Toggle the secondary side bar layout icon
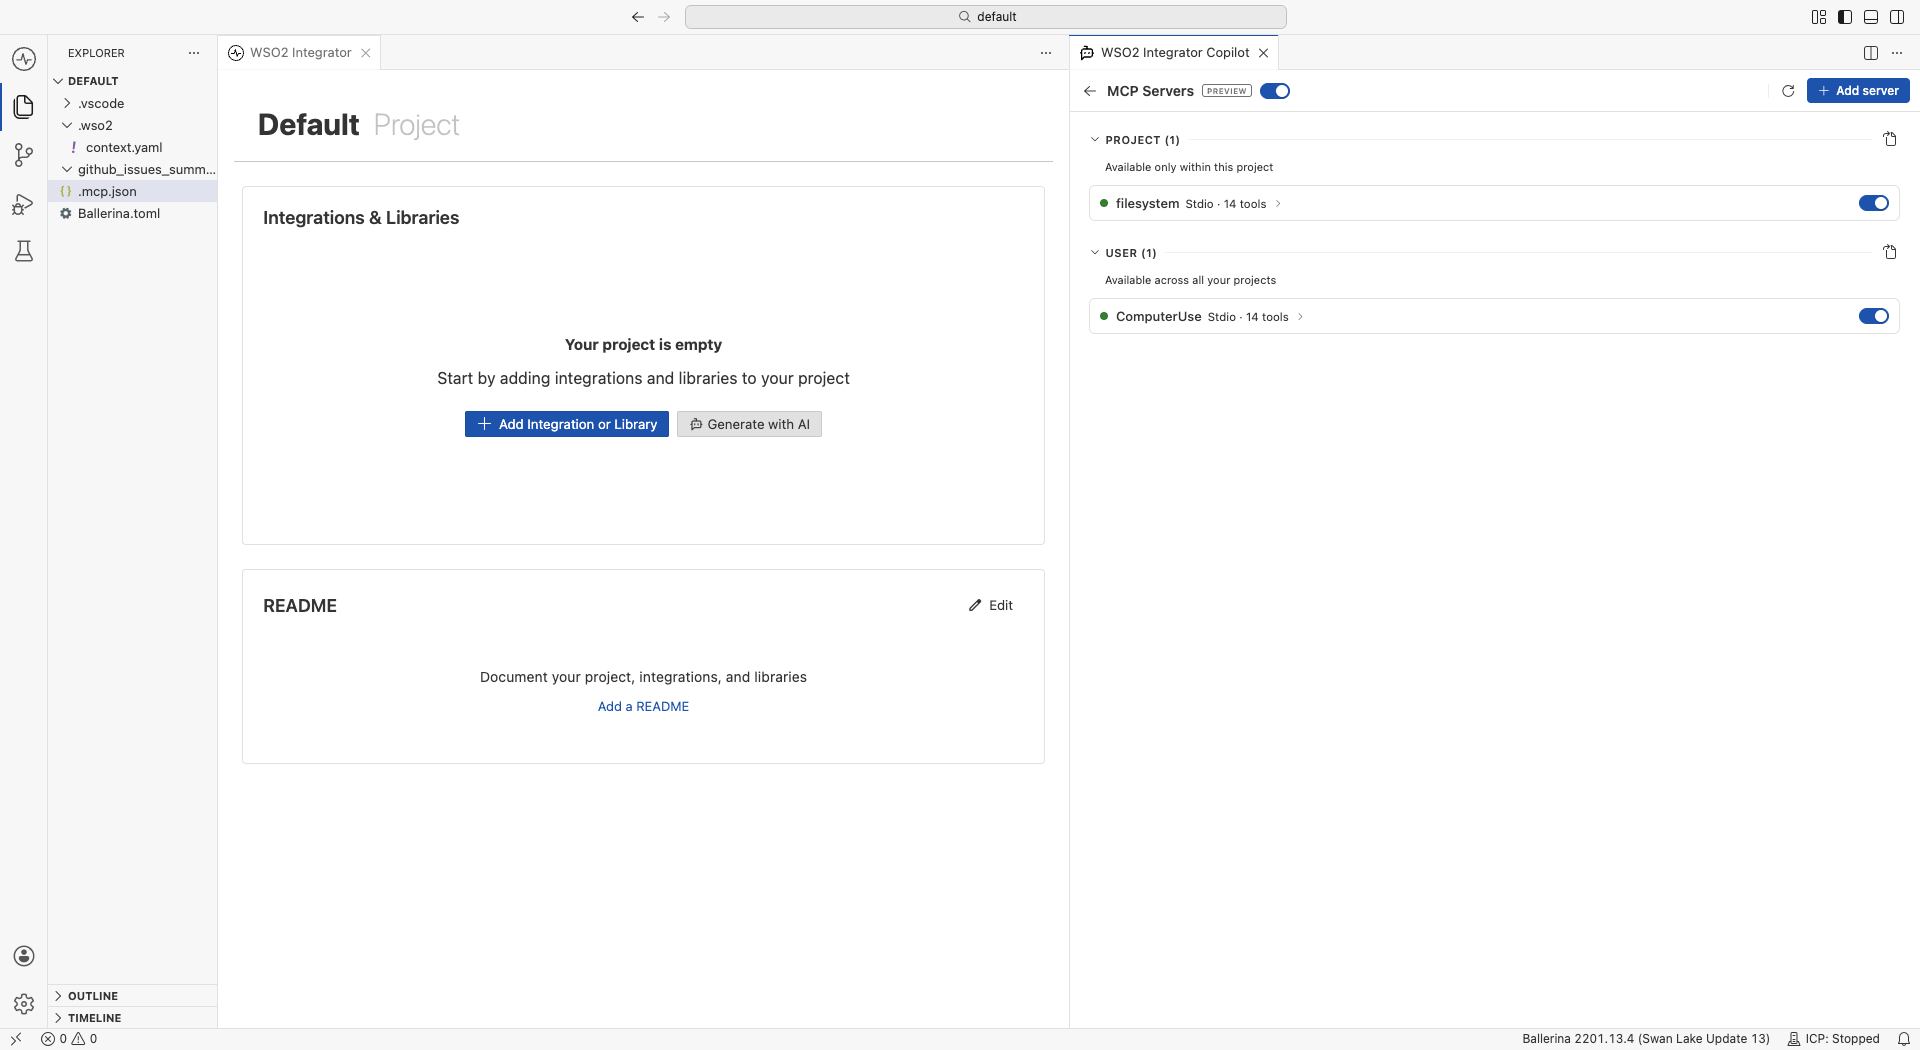This screenshot has width=1920, height=1050. [1897, 17]
